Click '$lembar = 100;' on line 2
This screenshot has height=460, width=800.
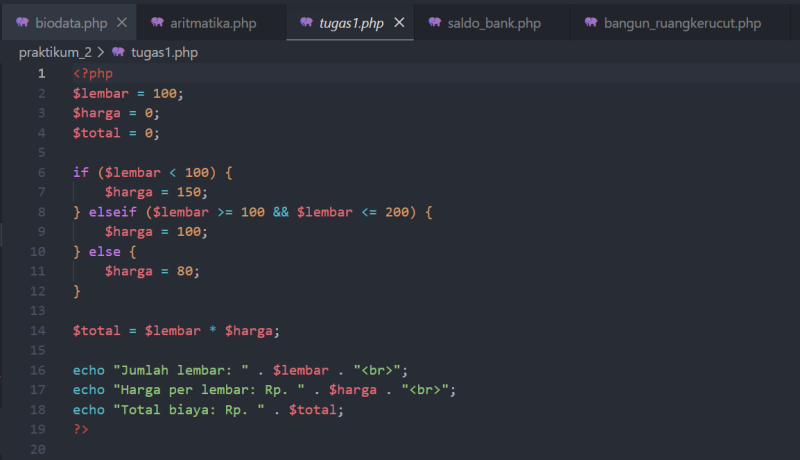point(128,93)
